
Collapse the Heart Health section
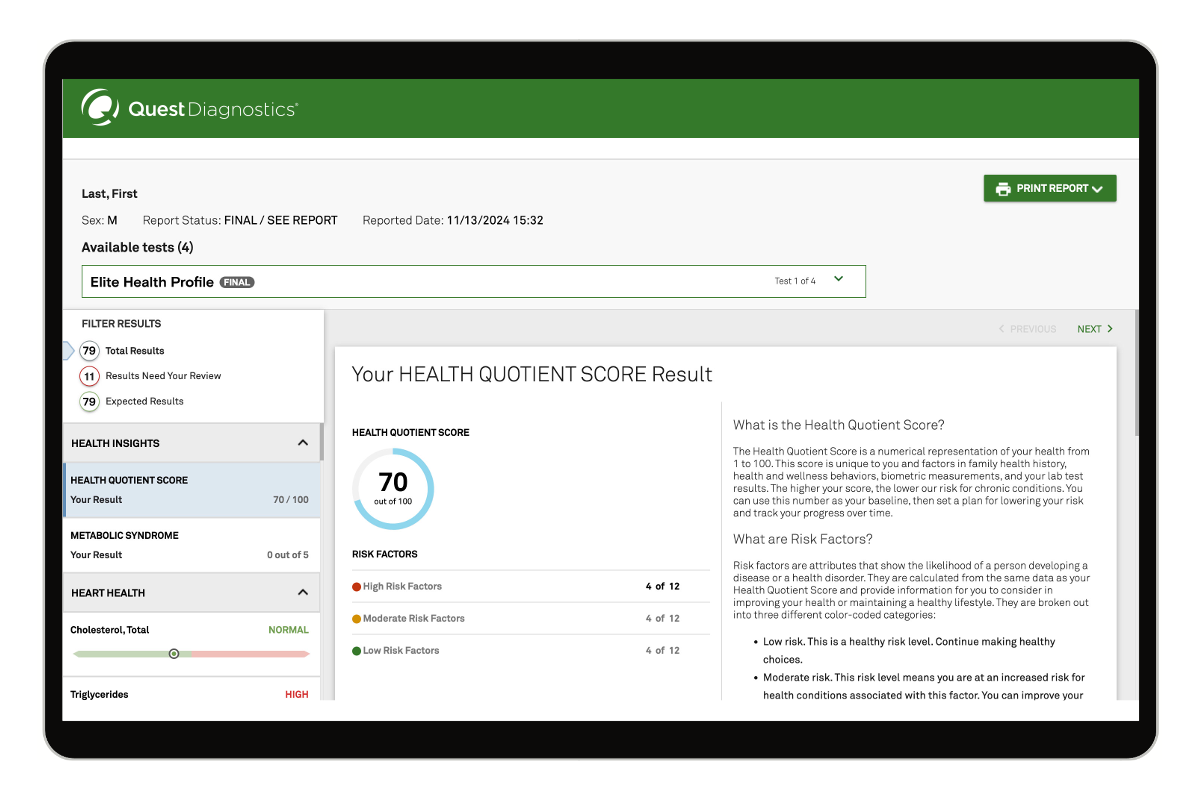pos(303,593)
